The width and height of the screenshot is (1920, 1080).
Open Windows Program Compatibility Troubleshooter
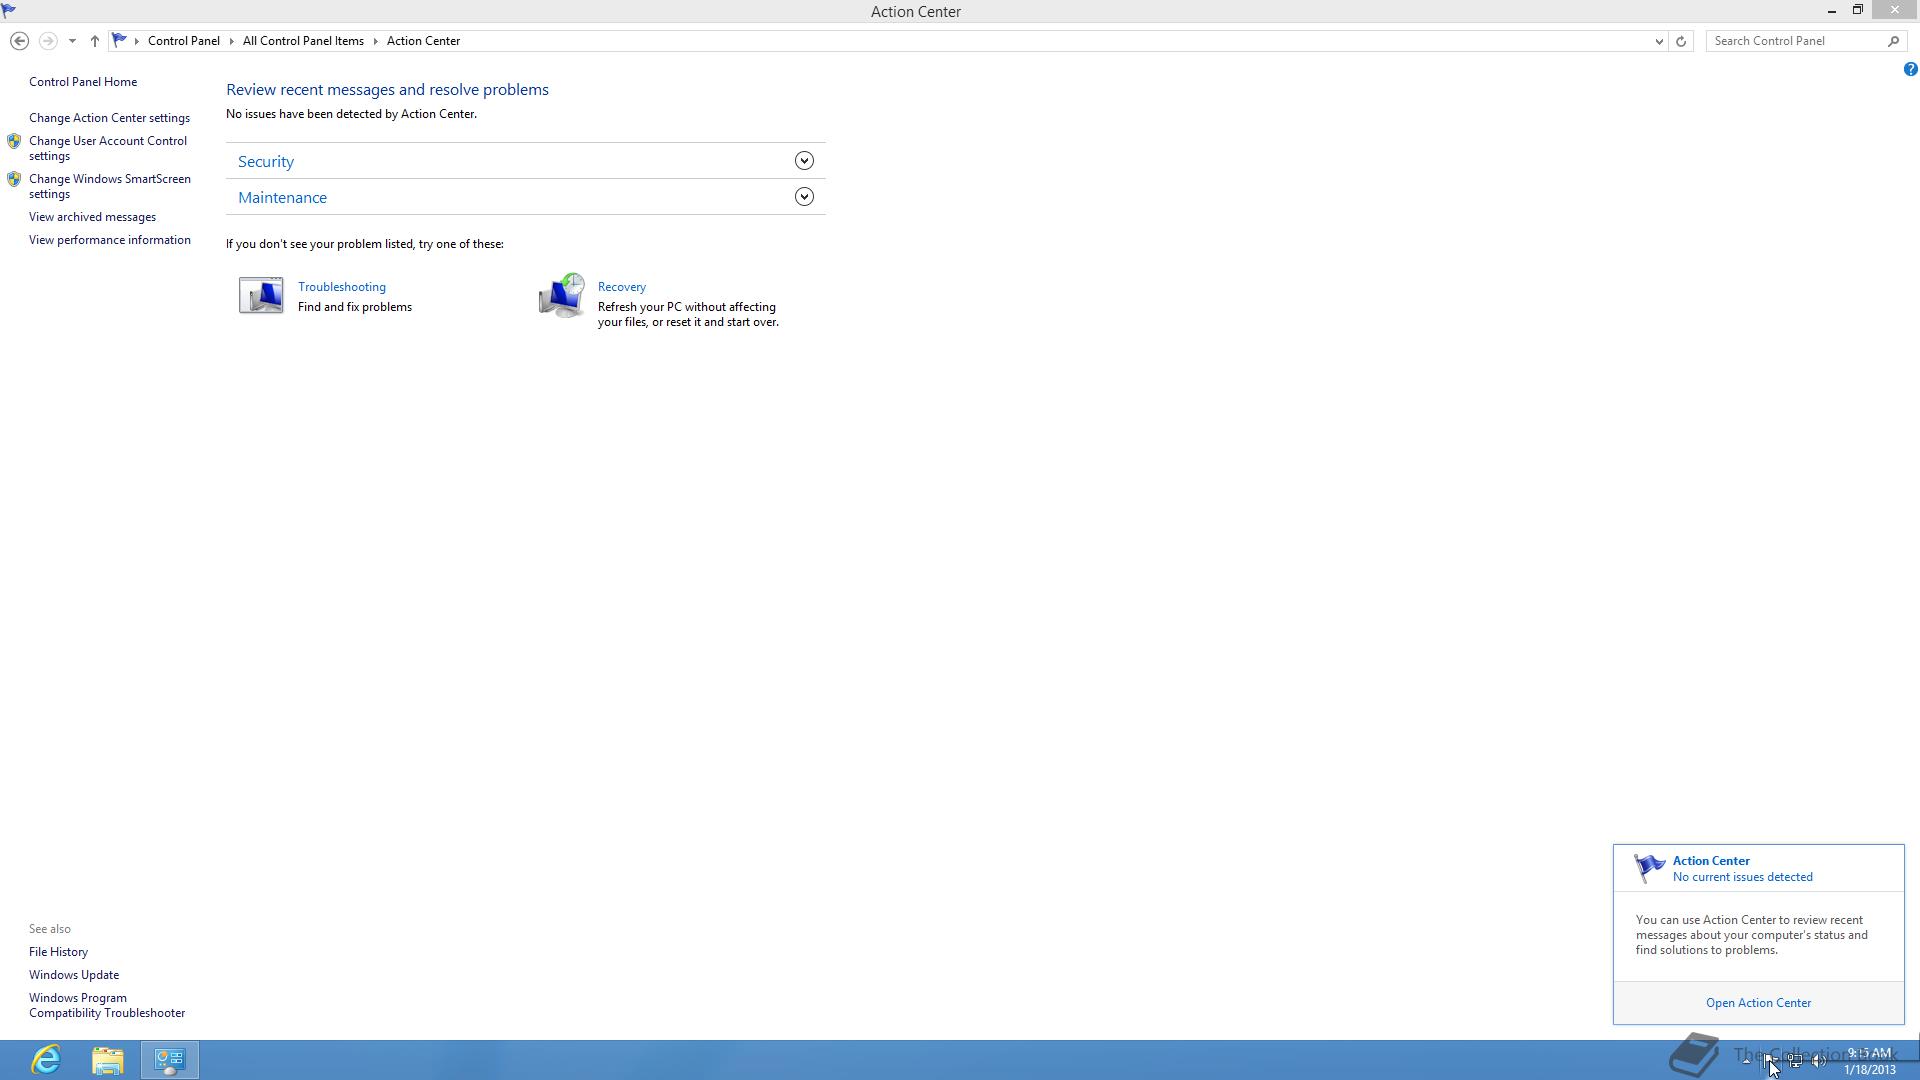coord(107,1005)
